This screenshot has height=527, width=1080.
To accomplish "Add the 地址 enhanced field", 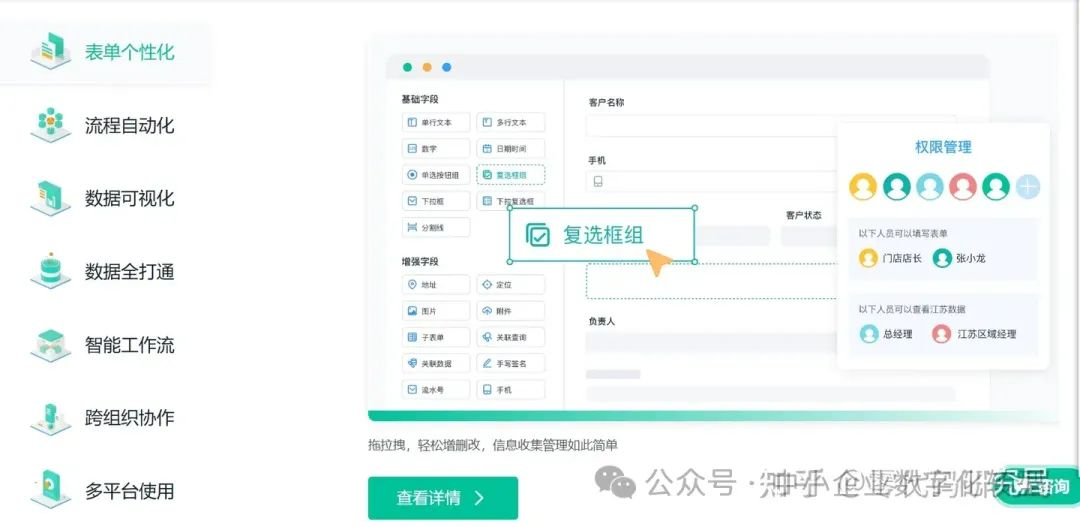I will (436, 285).
